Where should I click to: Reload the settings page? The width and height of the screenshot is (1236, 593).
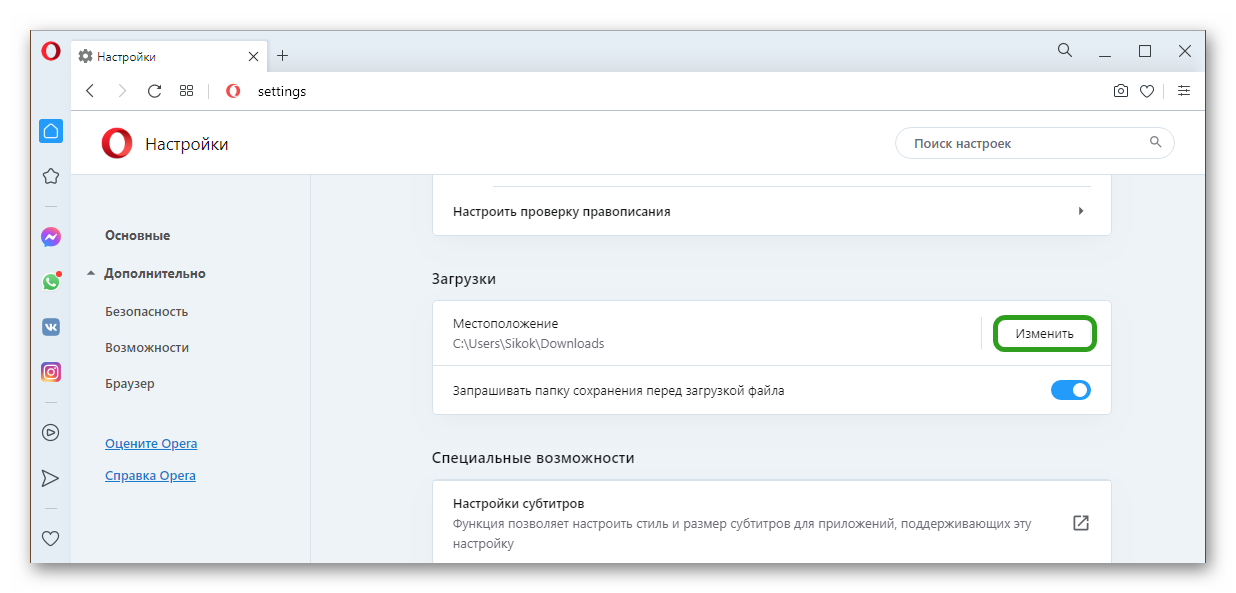[x=154, y=91]
